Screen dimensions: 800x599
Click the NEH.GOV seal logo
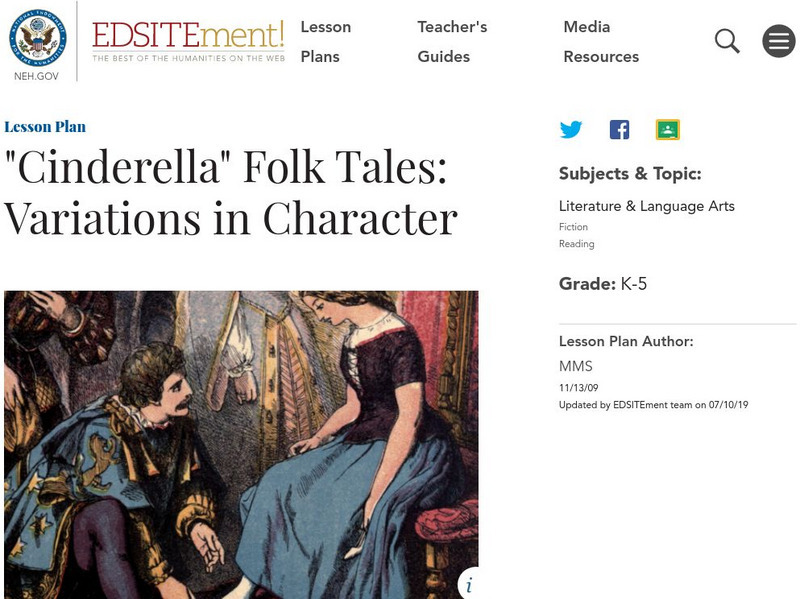coord(39,36)
